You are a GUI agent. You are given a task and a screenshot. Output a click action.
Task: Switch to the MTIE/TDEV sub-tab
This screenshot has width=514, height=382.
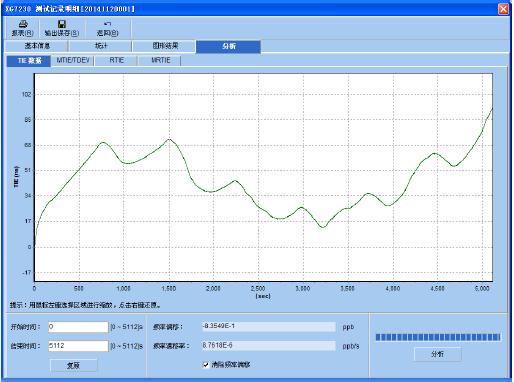pyautogui.click(x=73, y=60)
